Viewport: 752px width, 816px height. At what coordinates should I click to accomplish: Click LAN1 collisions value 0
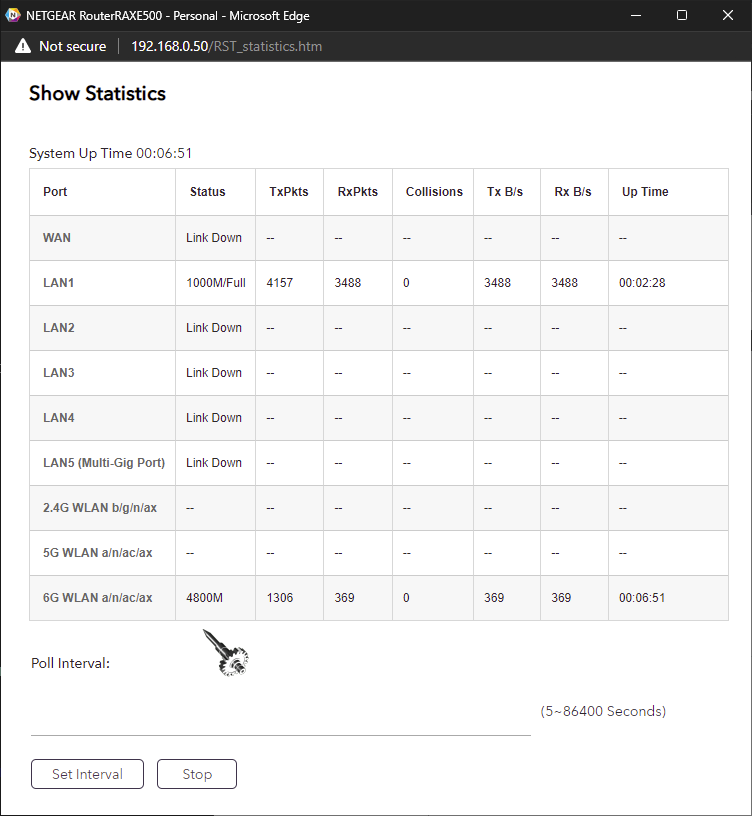406,283
